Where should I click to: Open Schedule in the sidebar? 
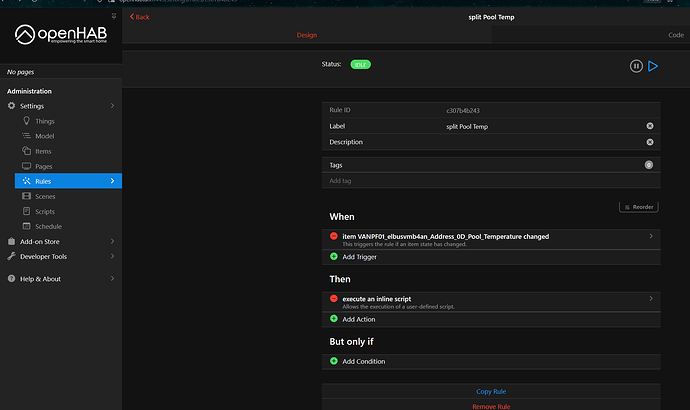click(68, 226)
